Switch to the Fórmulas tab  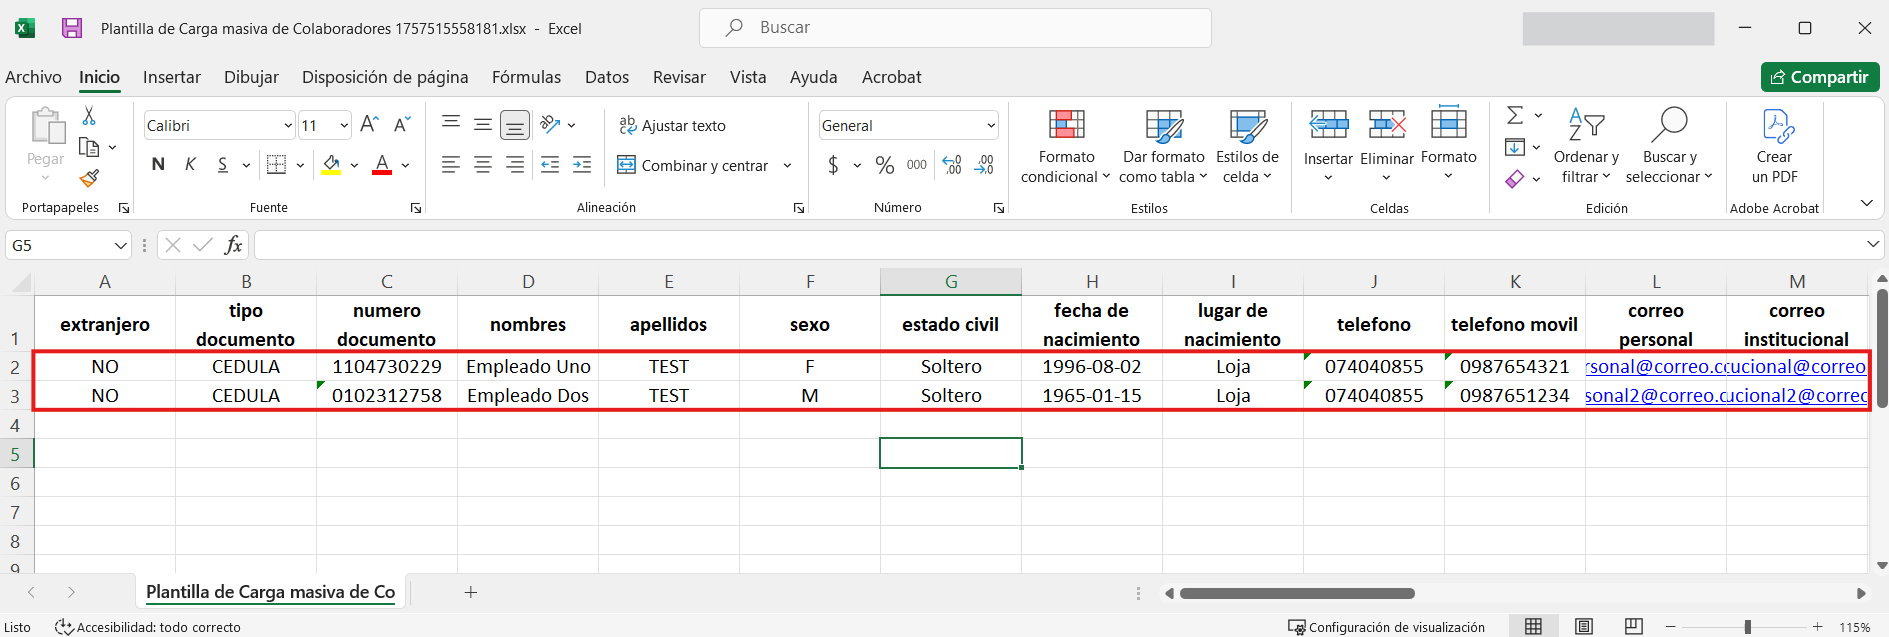click(526, 77)
